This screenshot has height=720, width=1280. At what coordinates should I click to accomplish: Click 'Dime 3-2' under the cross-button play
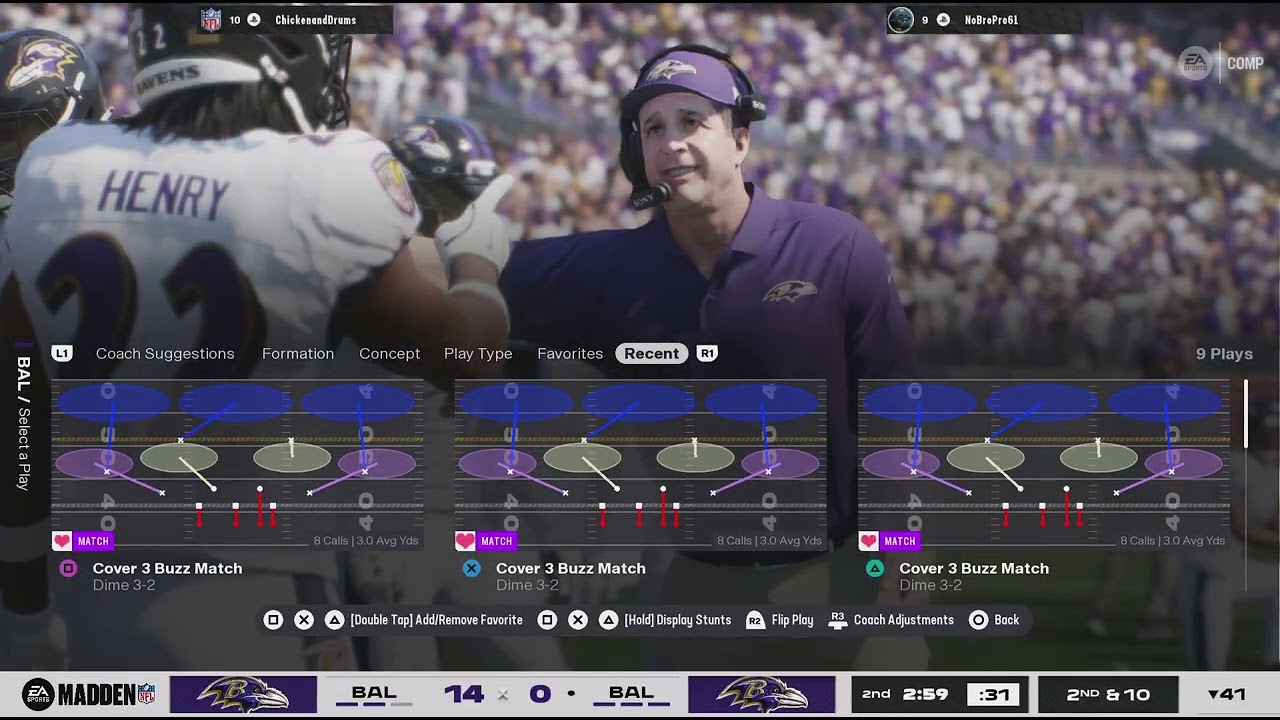tap(527, 585)
